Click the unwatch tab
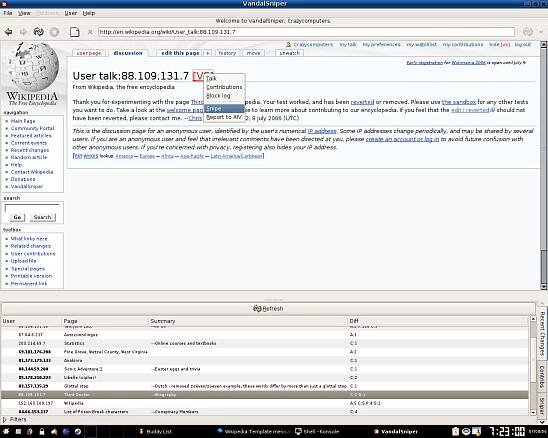The image size is (548, 438). (x=289, y=53)
